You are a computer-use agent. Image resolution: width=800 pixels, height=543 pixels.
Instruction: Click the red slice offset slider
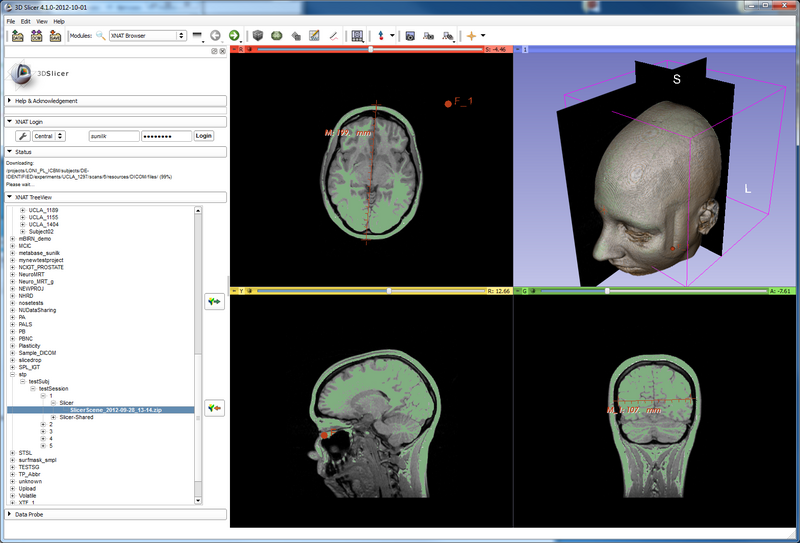click(370, 48)
